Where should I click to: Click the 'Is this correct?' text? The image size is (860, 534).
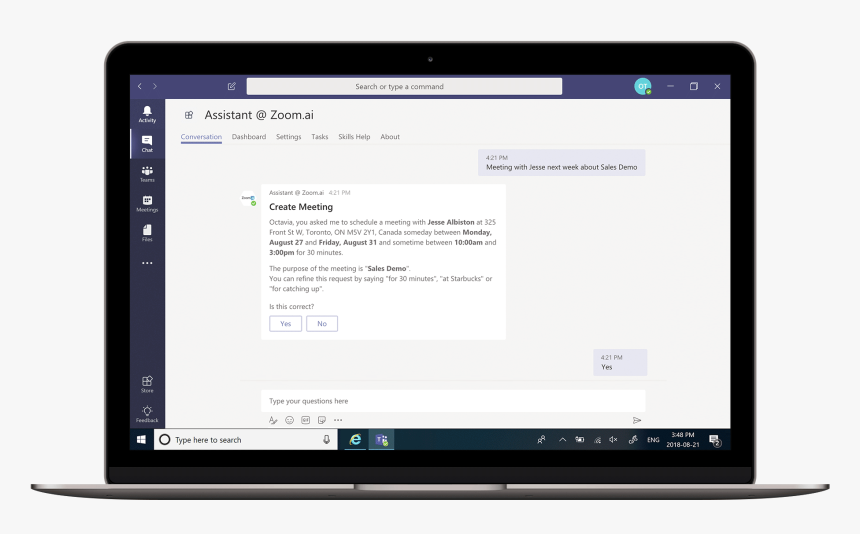[291, 306]
